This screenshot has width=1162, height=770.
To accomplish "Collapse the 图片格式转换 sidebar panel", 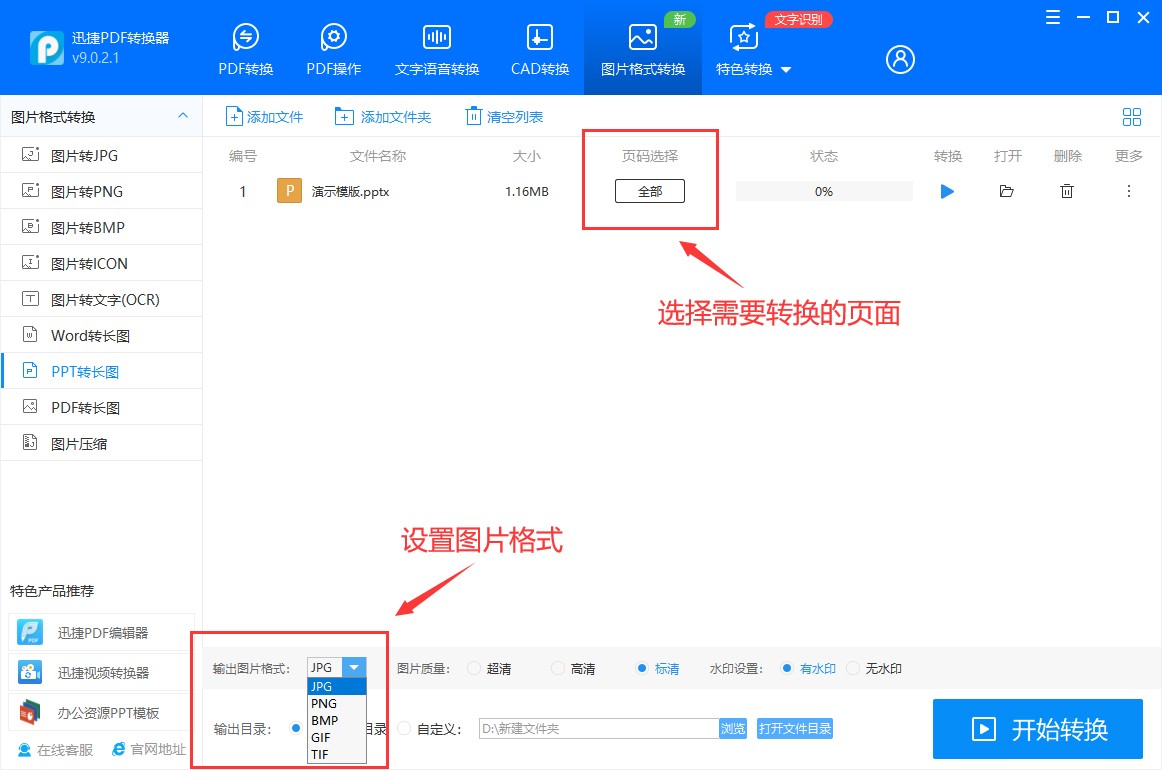I will 183,116.
